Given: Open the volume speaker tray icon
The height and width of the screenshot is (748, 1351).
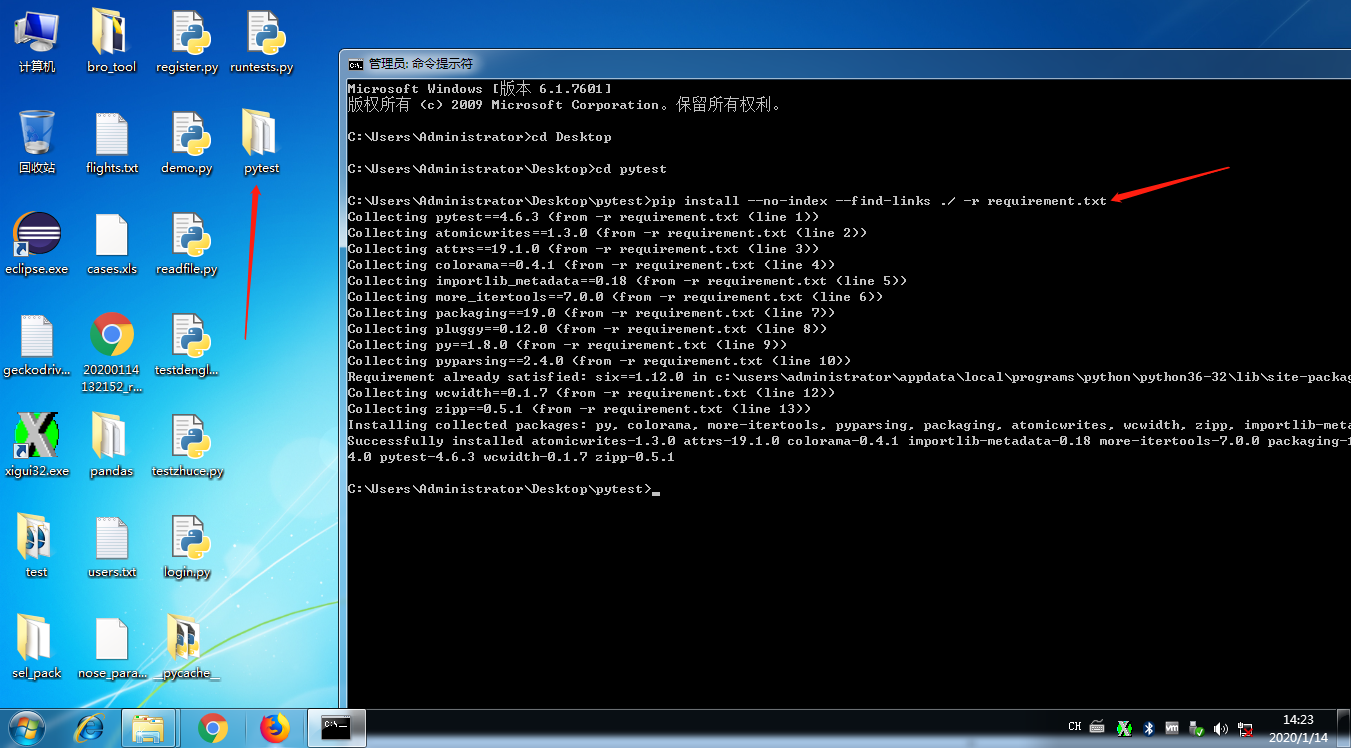Looking at the screenshot, I should (x=1221, y=728).
